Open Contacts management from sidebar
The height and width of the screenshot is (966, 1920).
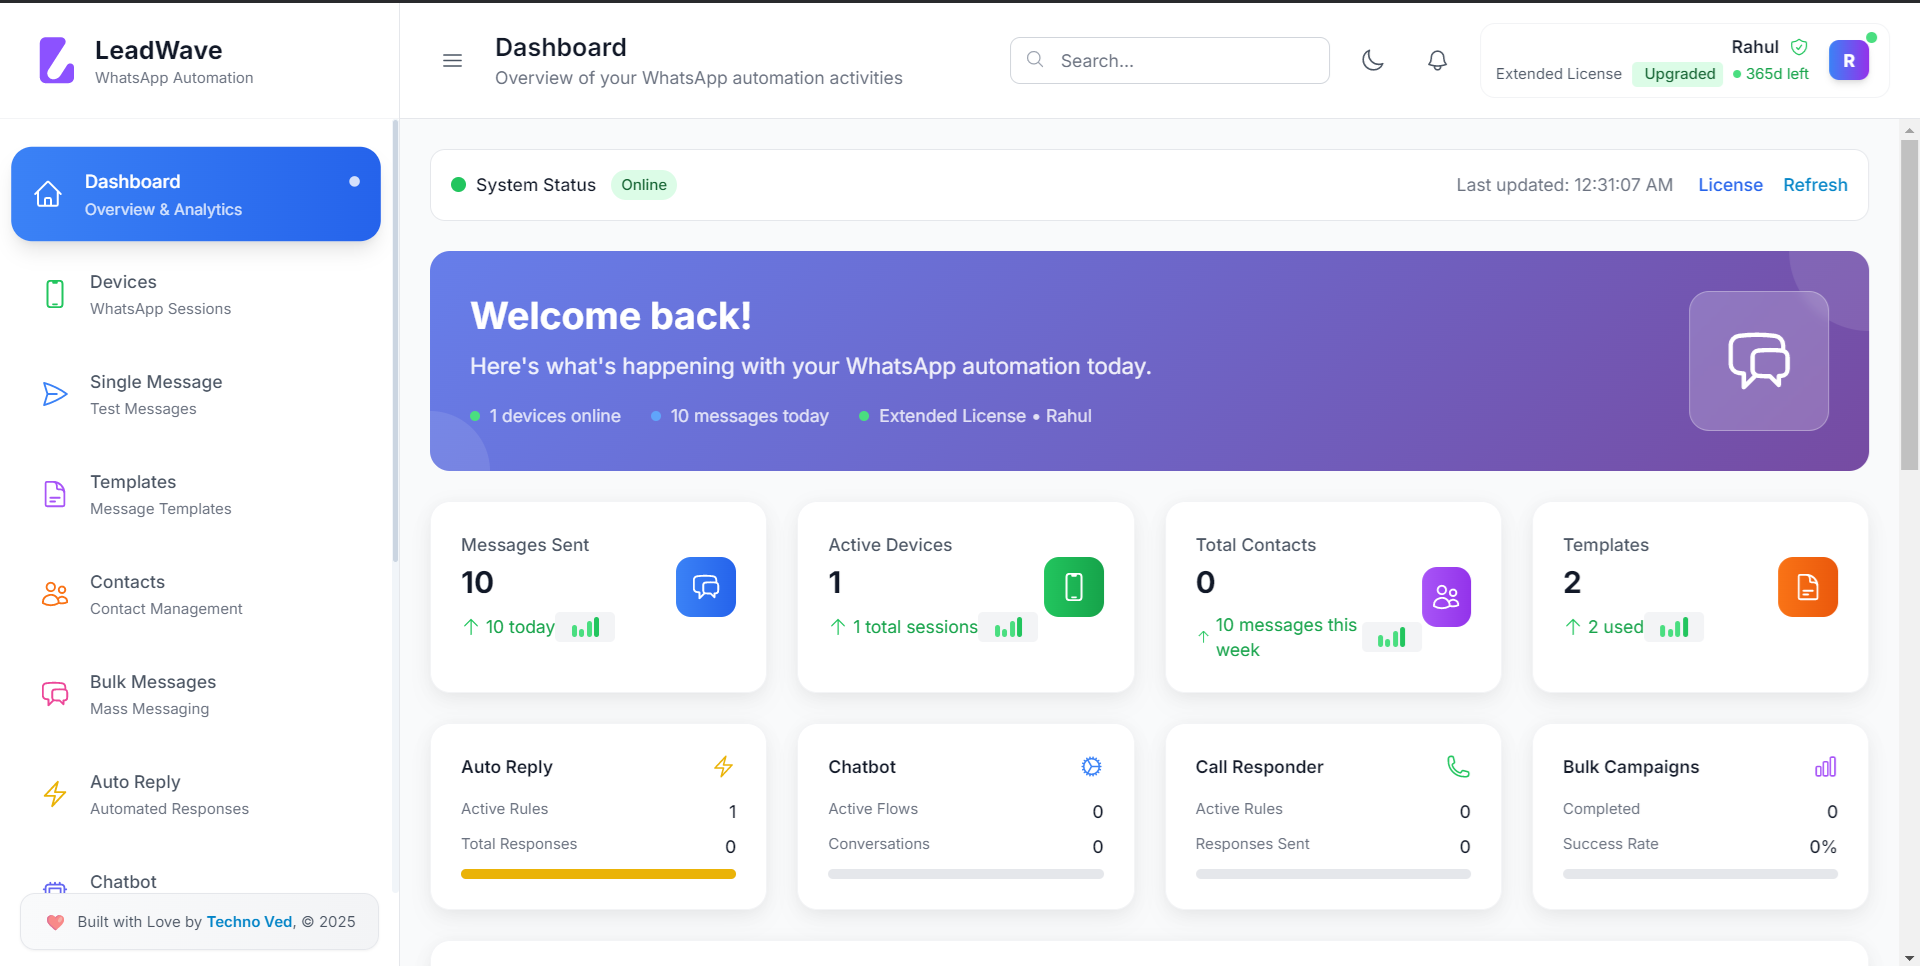pos(165,595)
